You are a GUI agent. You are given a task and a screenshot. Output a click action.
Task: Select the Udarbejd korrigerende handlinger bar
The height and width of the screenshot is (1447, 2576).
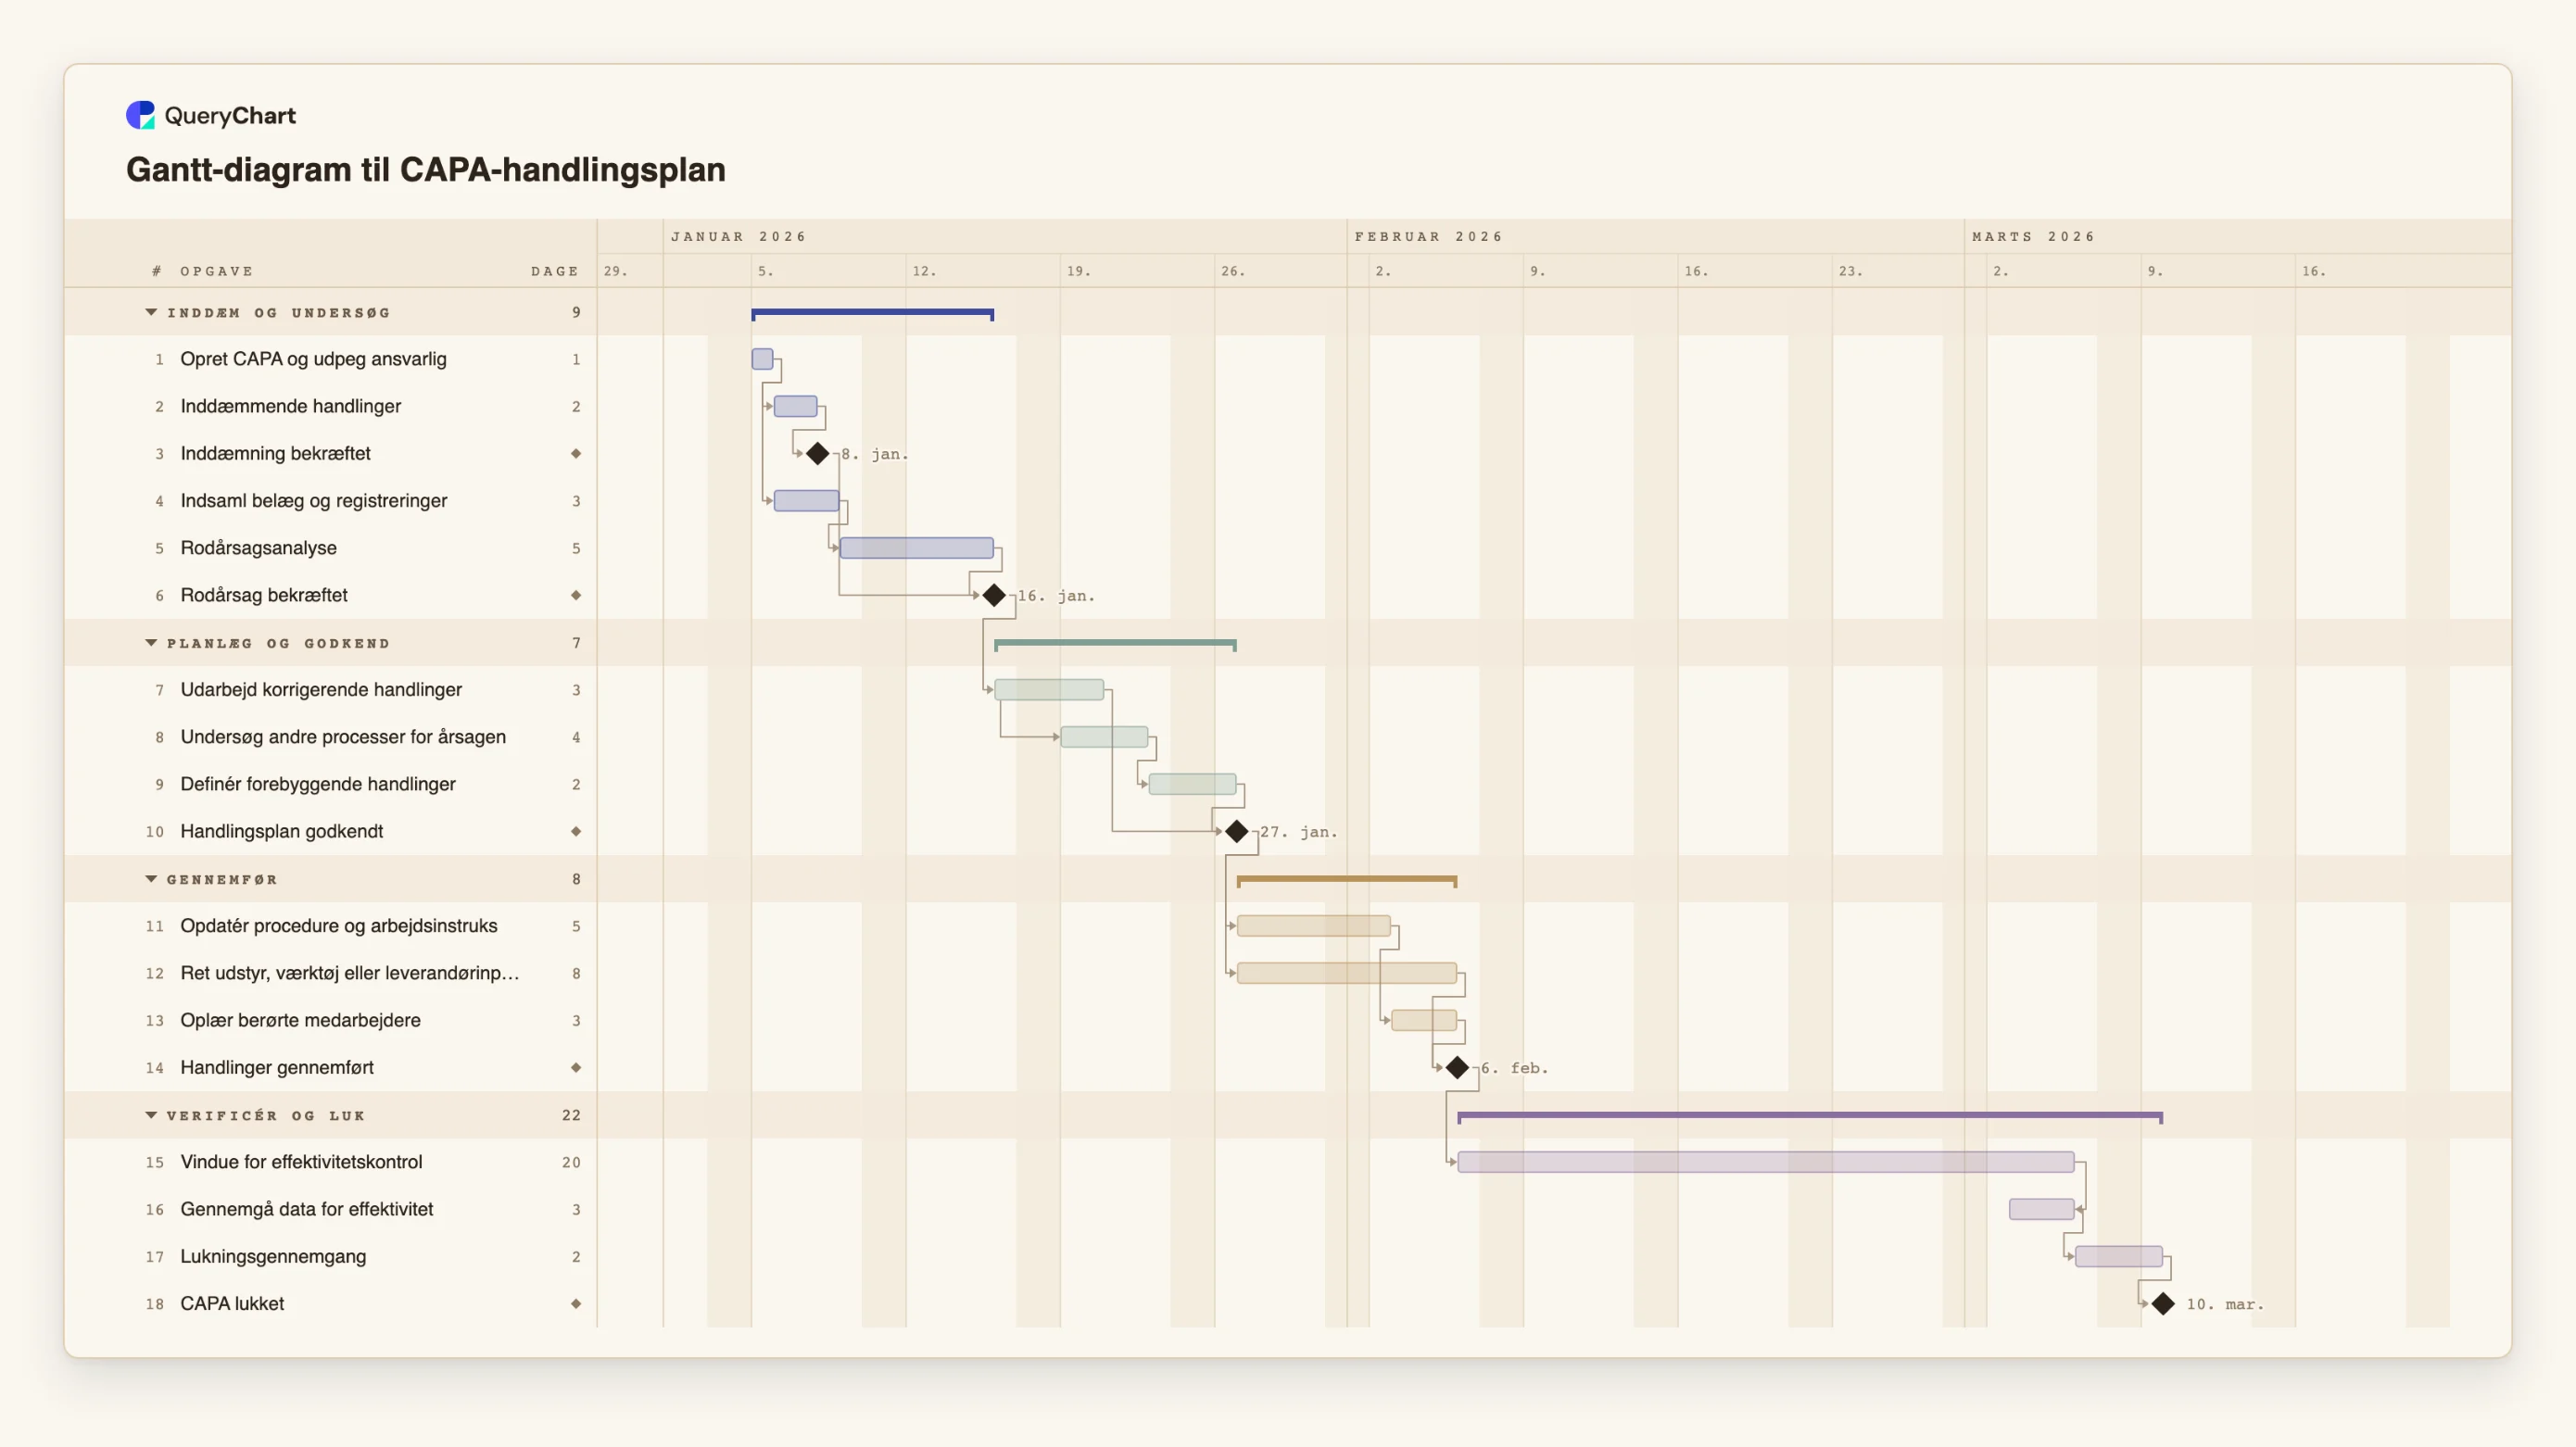1050,690
